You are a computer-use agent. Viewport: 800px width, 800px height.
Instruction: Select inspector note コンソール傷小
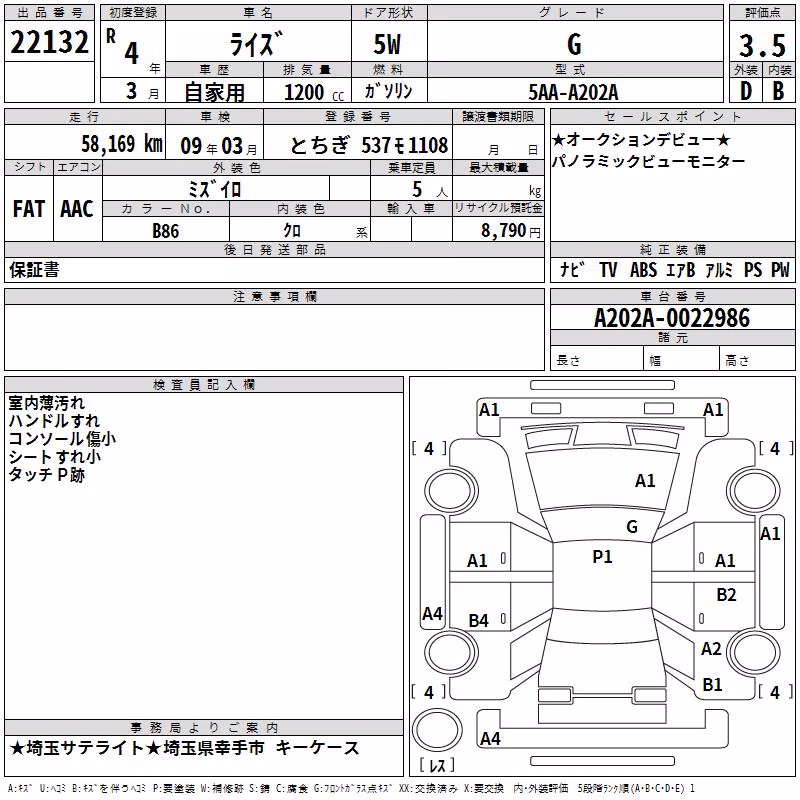[x=62, y=438]
